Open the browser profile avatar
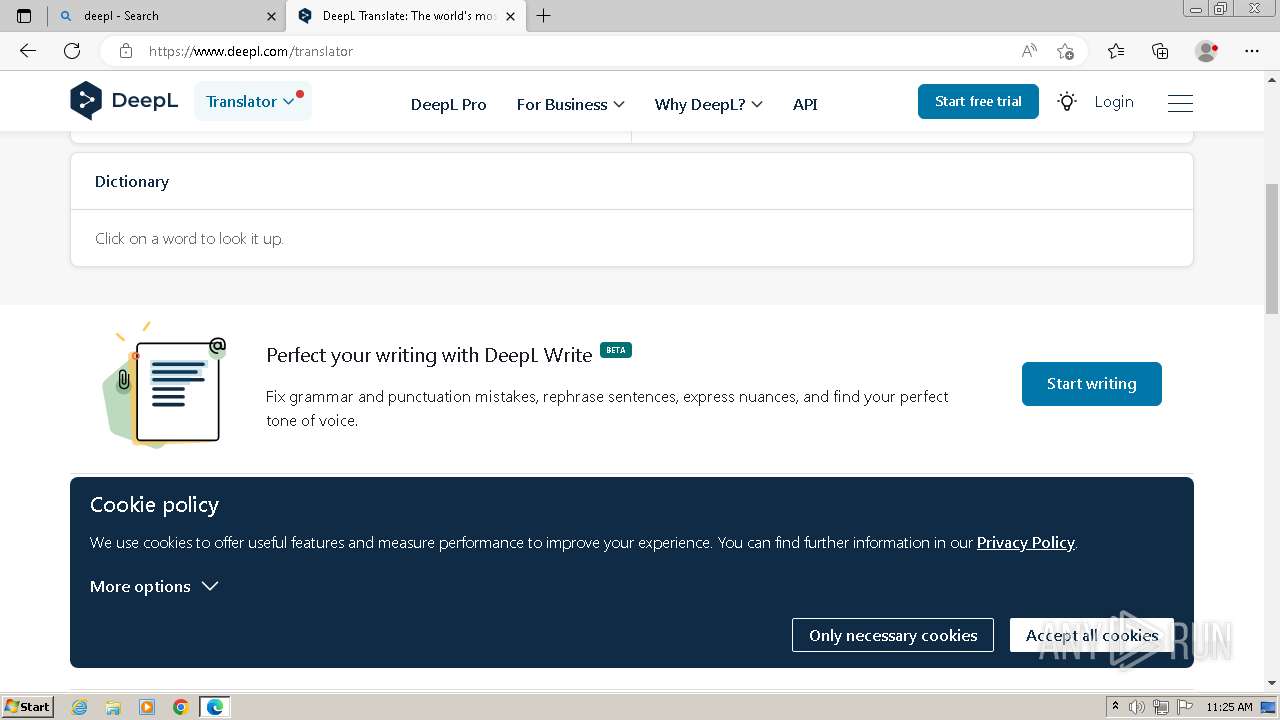 point(1207,51)
